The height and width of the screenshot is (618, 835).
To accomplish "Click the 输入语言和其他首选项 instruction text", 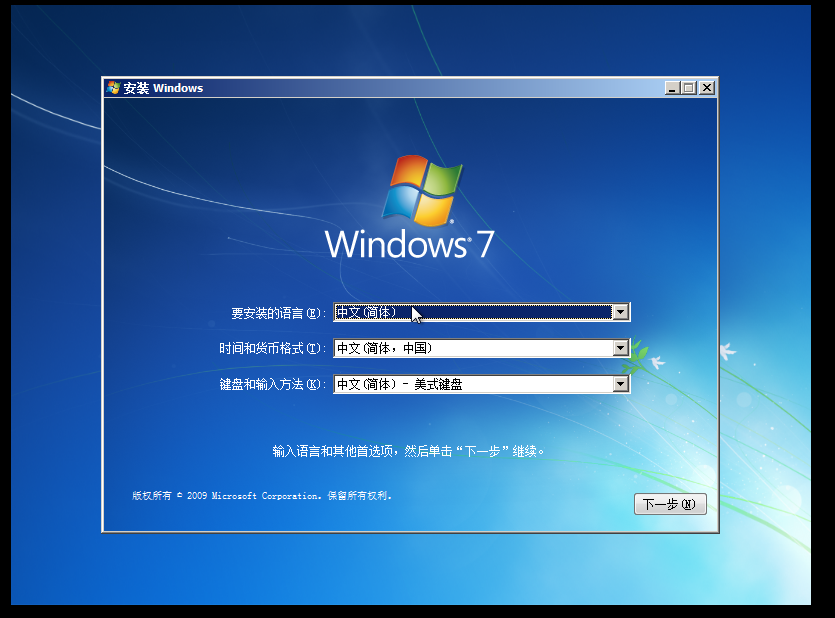I will tap(408, 451).
